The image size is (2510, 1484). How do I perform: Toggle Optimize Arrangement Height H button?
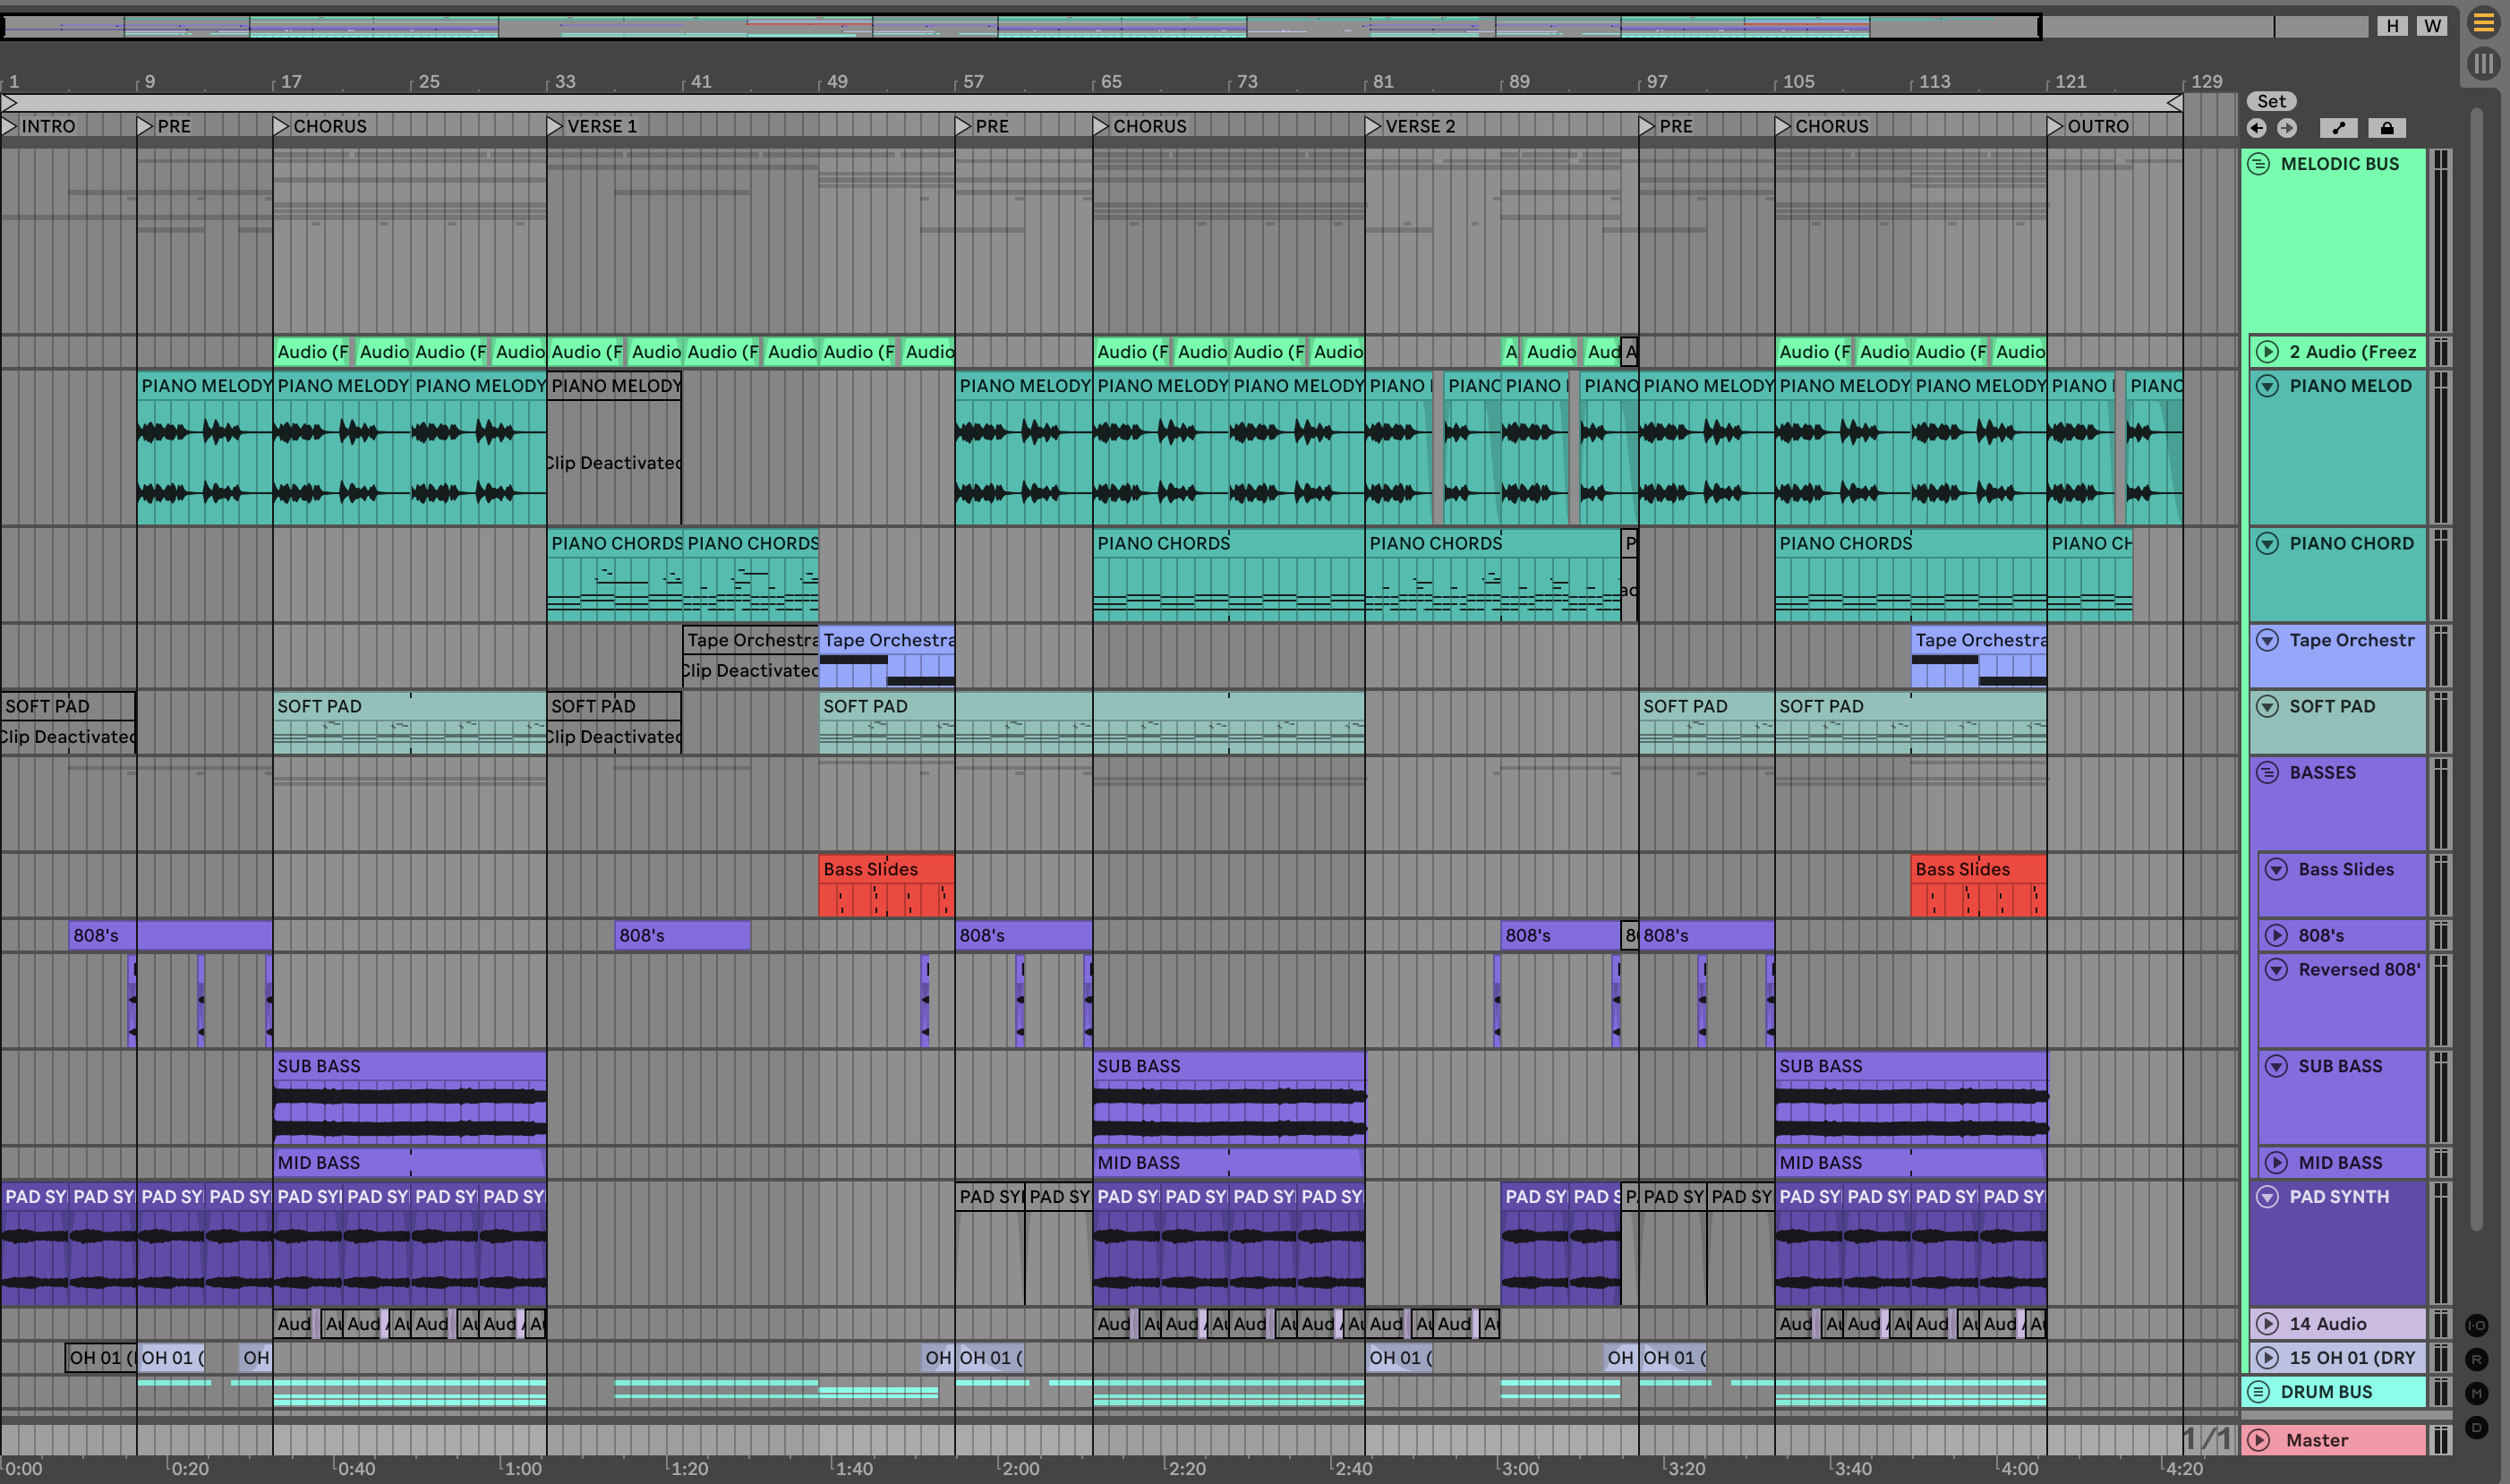click(2392, 26)
